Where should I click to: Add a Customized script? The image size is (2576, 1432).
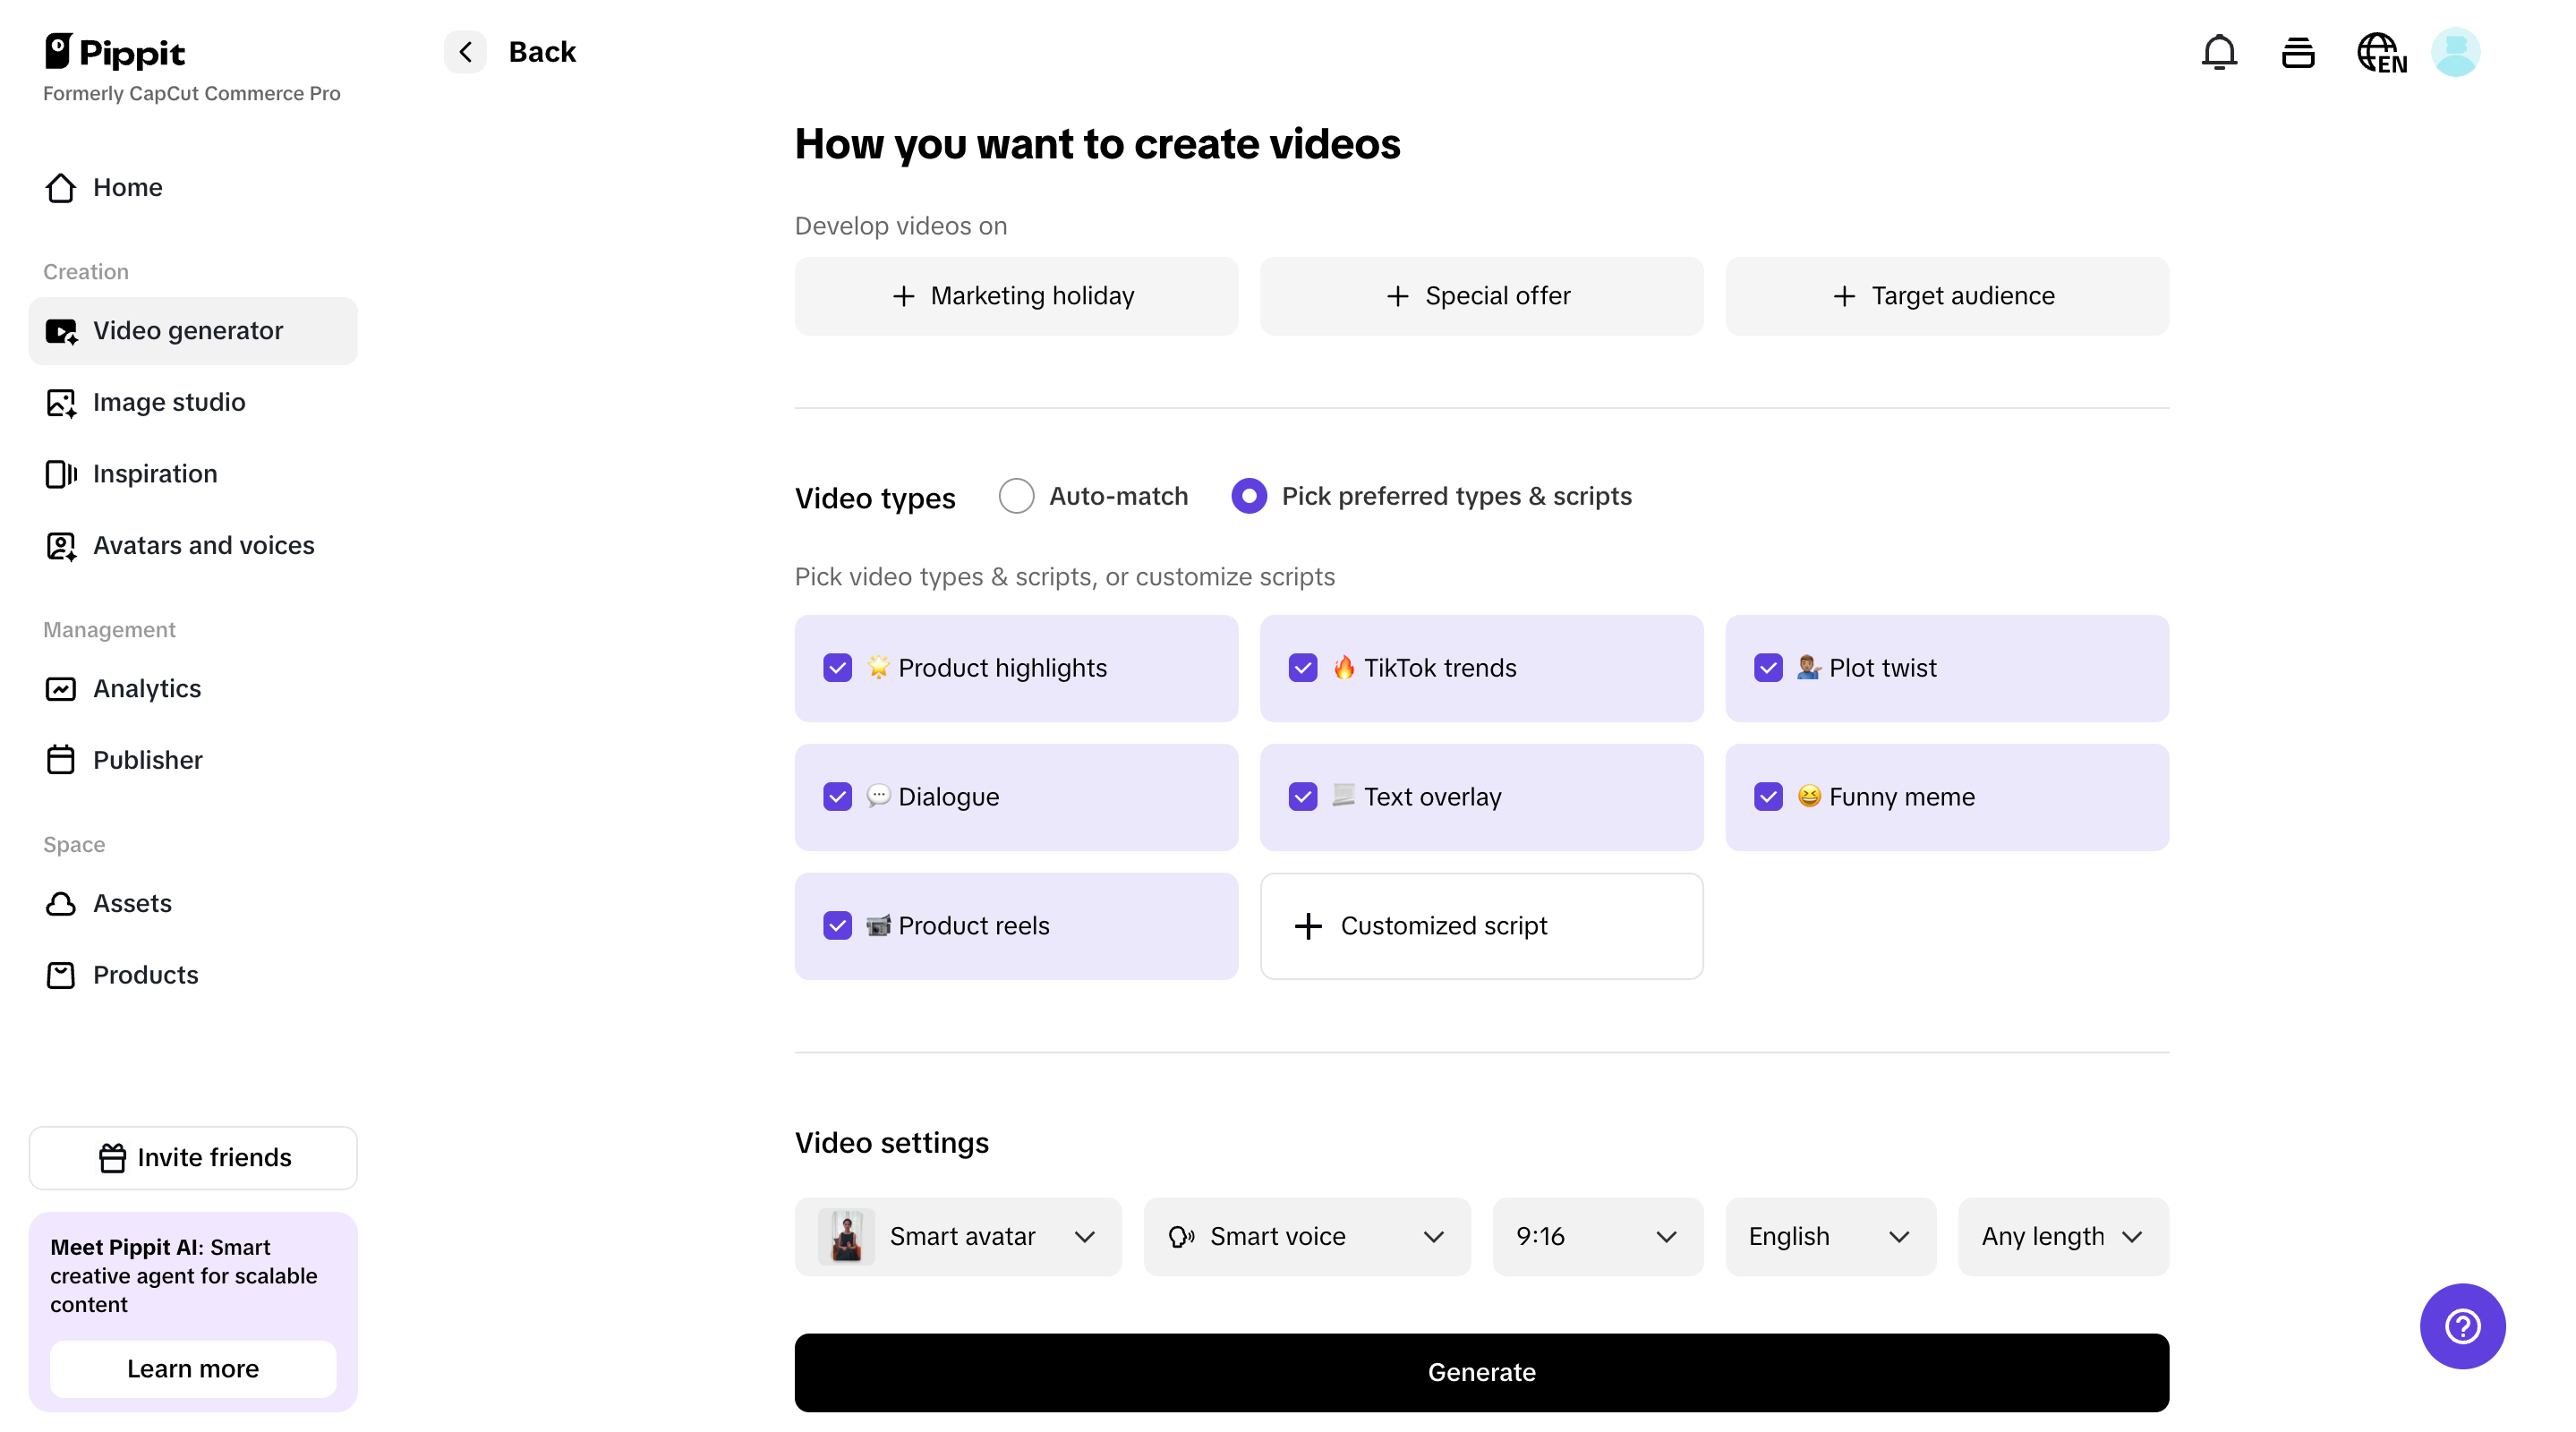1481,925
